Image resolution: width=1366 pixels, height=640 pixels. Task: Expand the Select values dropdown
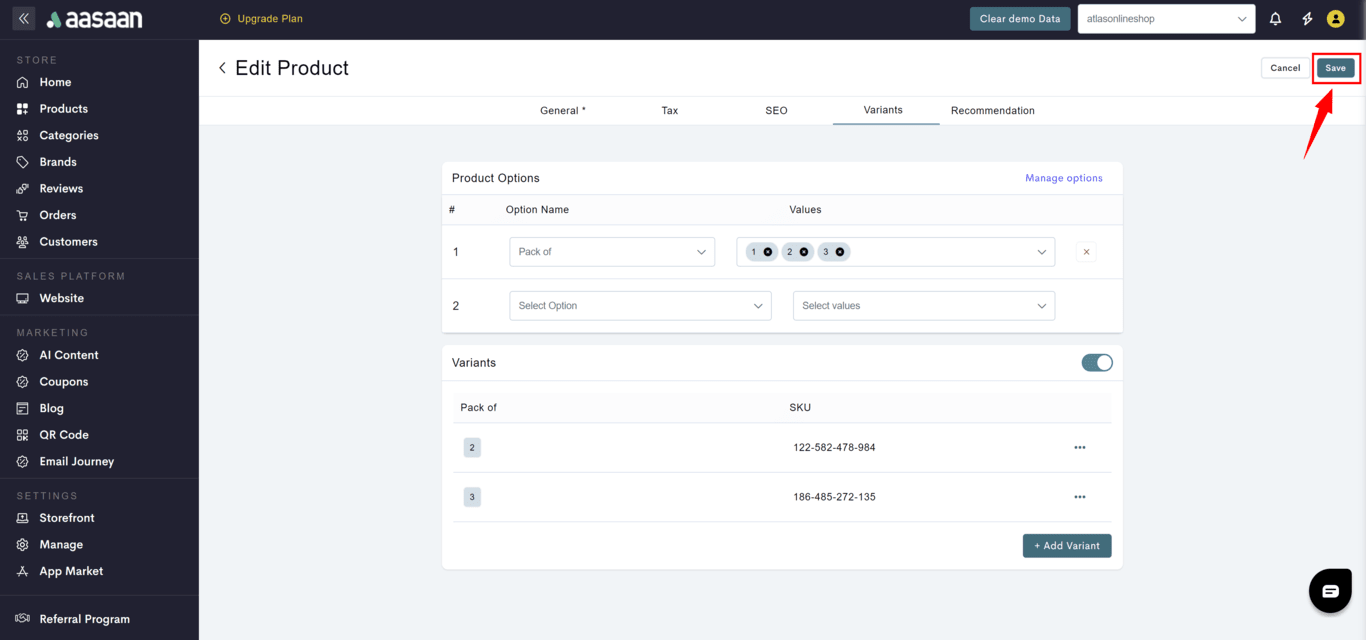pyautogui.click(x=923, y=306)
